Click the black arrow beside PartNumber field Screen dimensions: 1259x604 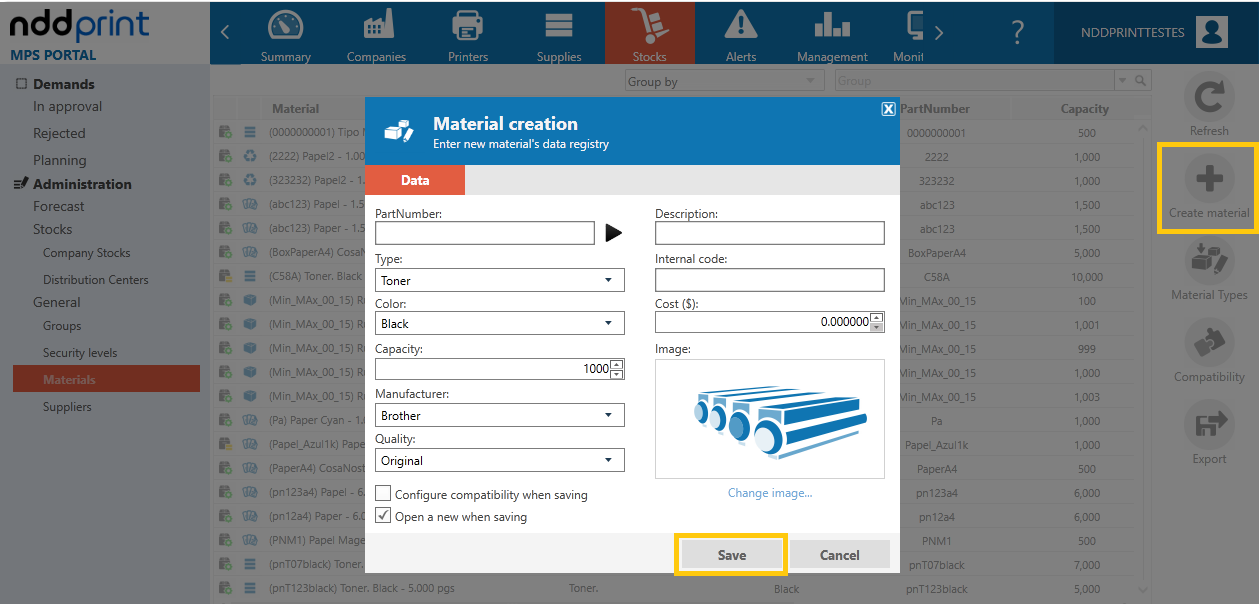(x=614, y=233)
